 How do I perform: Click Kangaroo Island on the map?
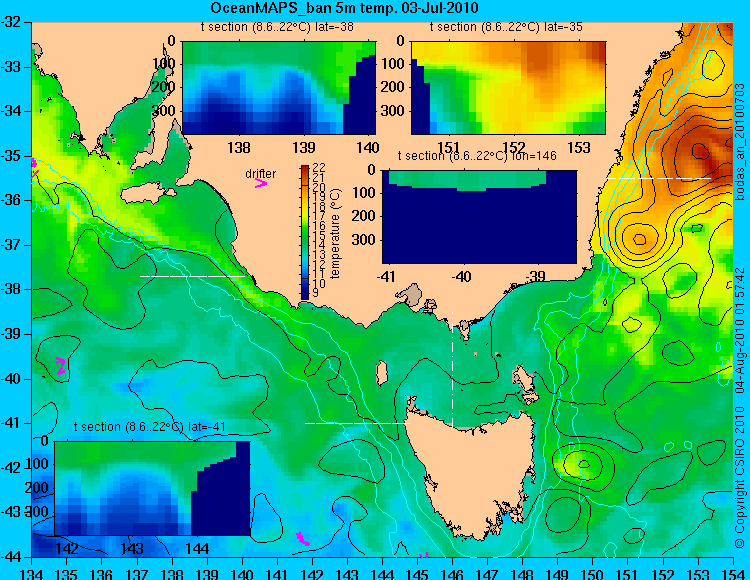pyautogui.click(x=147, y=194)
